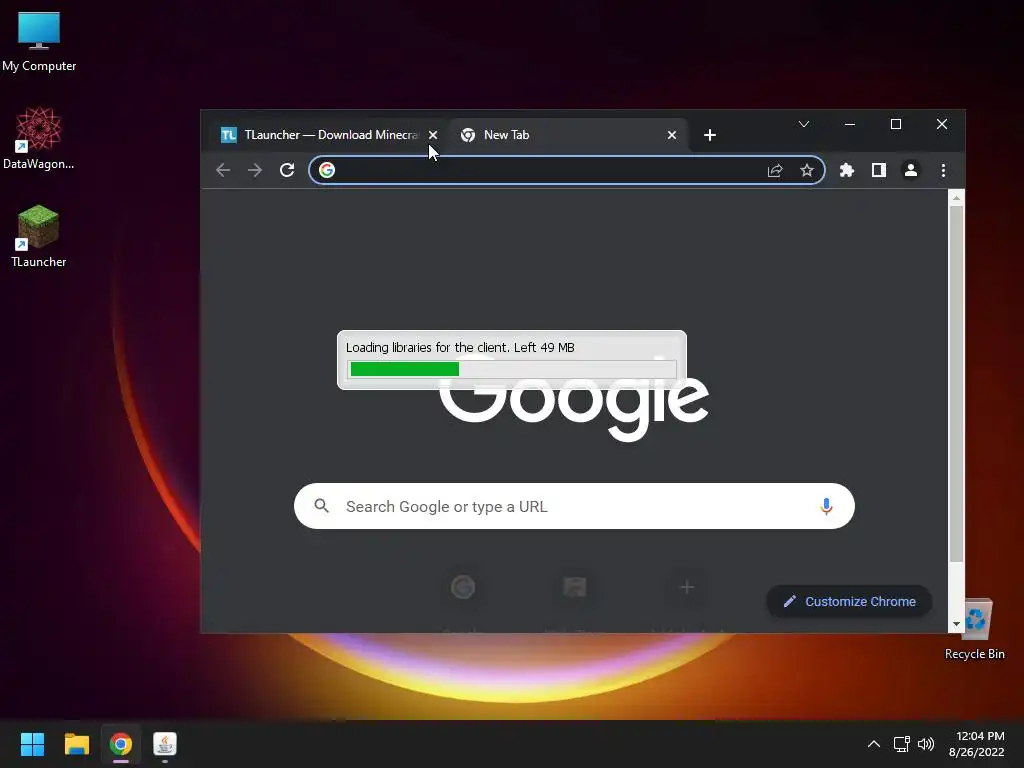Image resolution: width=1024 pixels, height=768 pixels.
Task: Click Java TLauncher taskbar icon
Action: pyautogui.click(x=165, y=744)
